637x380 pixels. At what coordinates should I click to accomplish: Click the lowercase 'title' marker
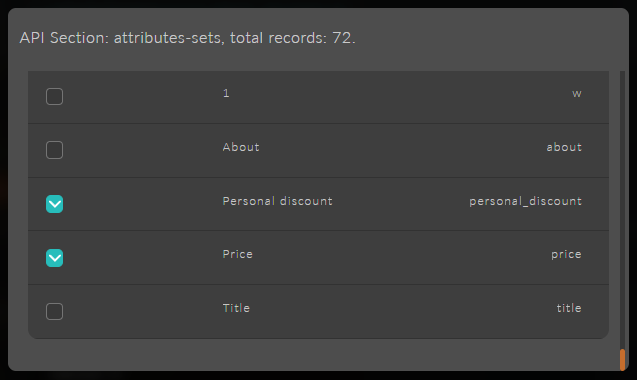tap(569, 308)
